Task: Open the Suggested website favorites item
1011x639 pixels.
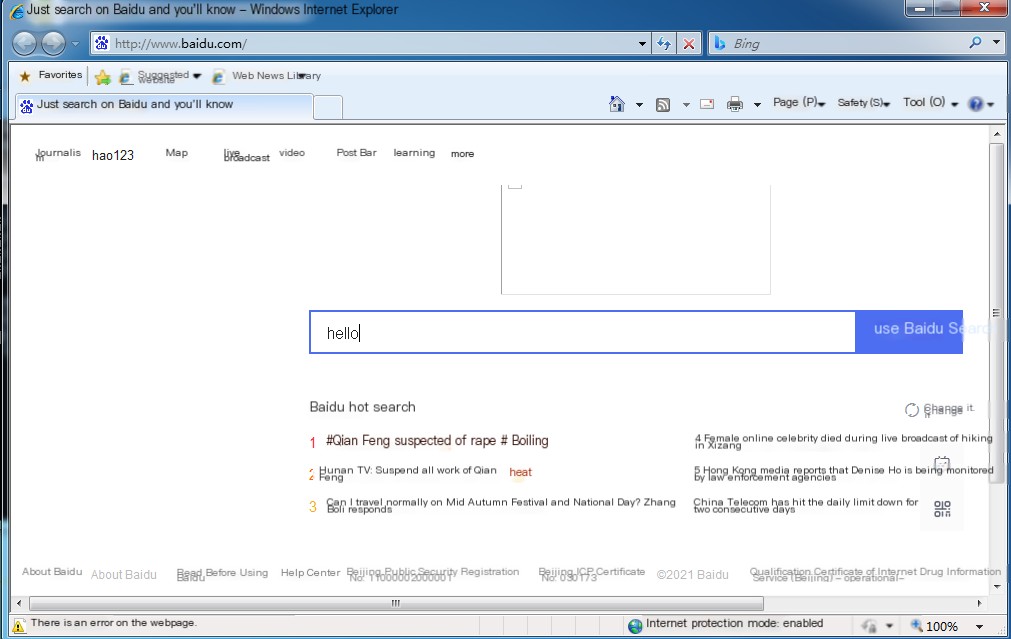Action: 160,76
